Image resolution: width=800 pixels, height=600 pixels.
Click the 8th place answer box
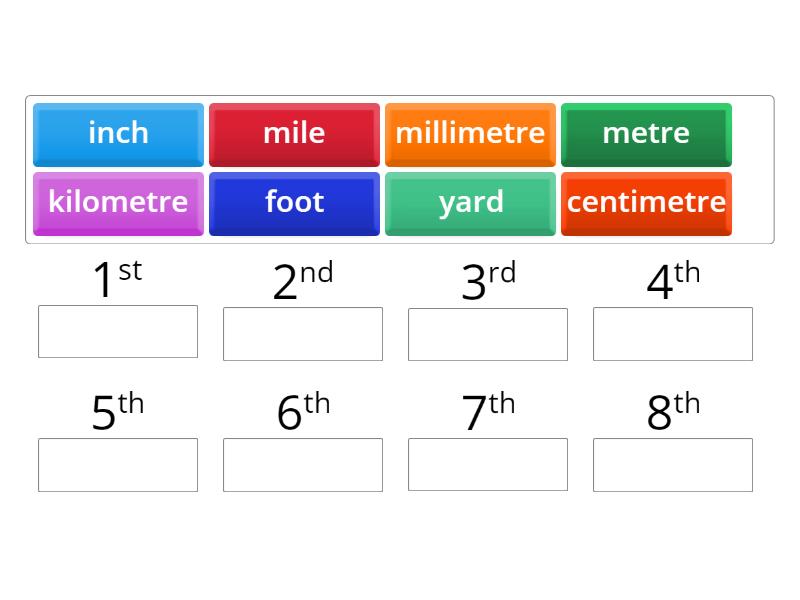(x=673, y=464)
